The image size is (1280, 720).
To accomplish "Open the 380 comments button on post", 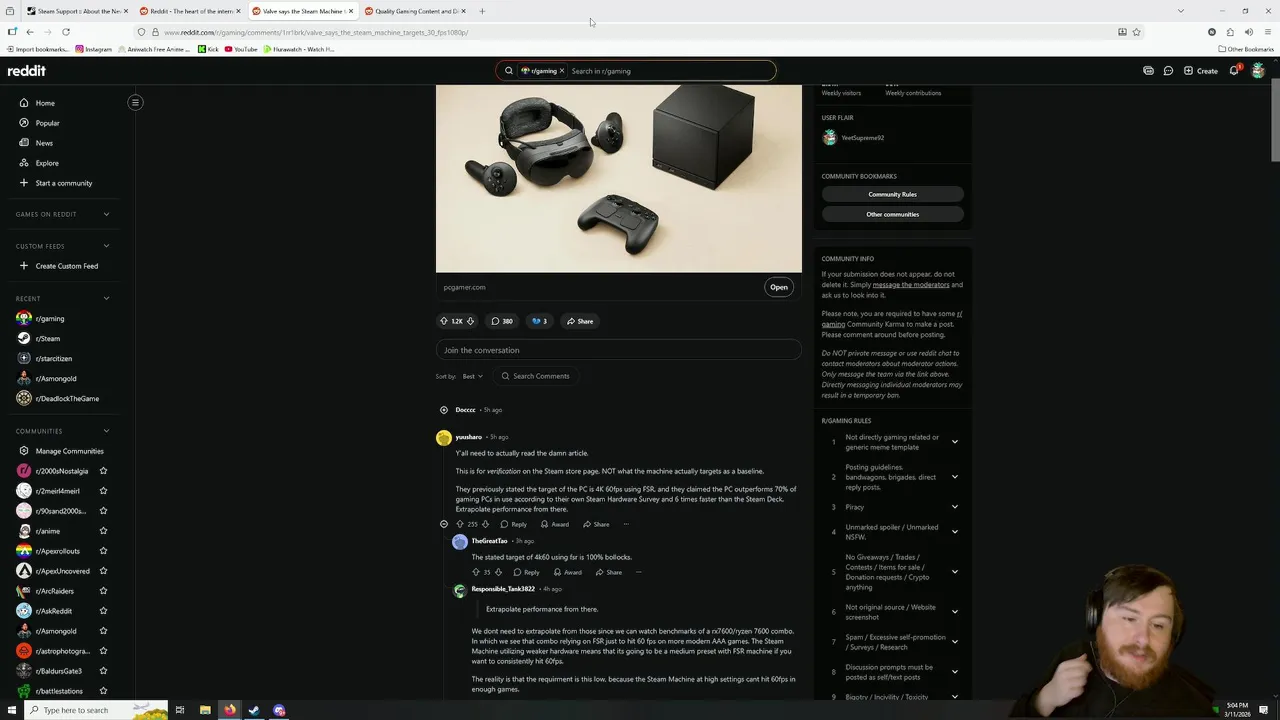I will point(502,321).
